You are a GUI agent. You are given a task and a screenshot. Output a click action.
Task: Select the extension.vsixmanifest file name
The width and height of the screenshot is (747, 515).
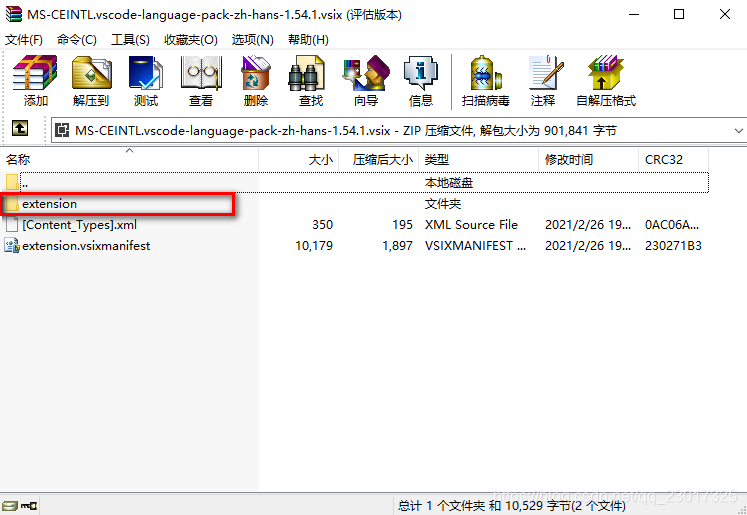point(86,246)
